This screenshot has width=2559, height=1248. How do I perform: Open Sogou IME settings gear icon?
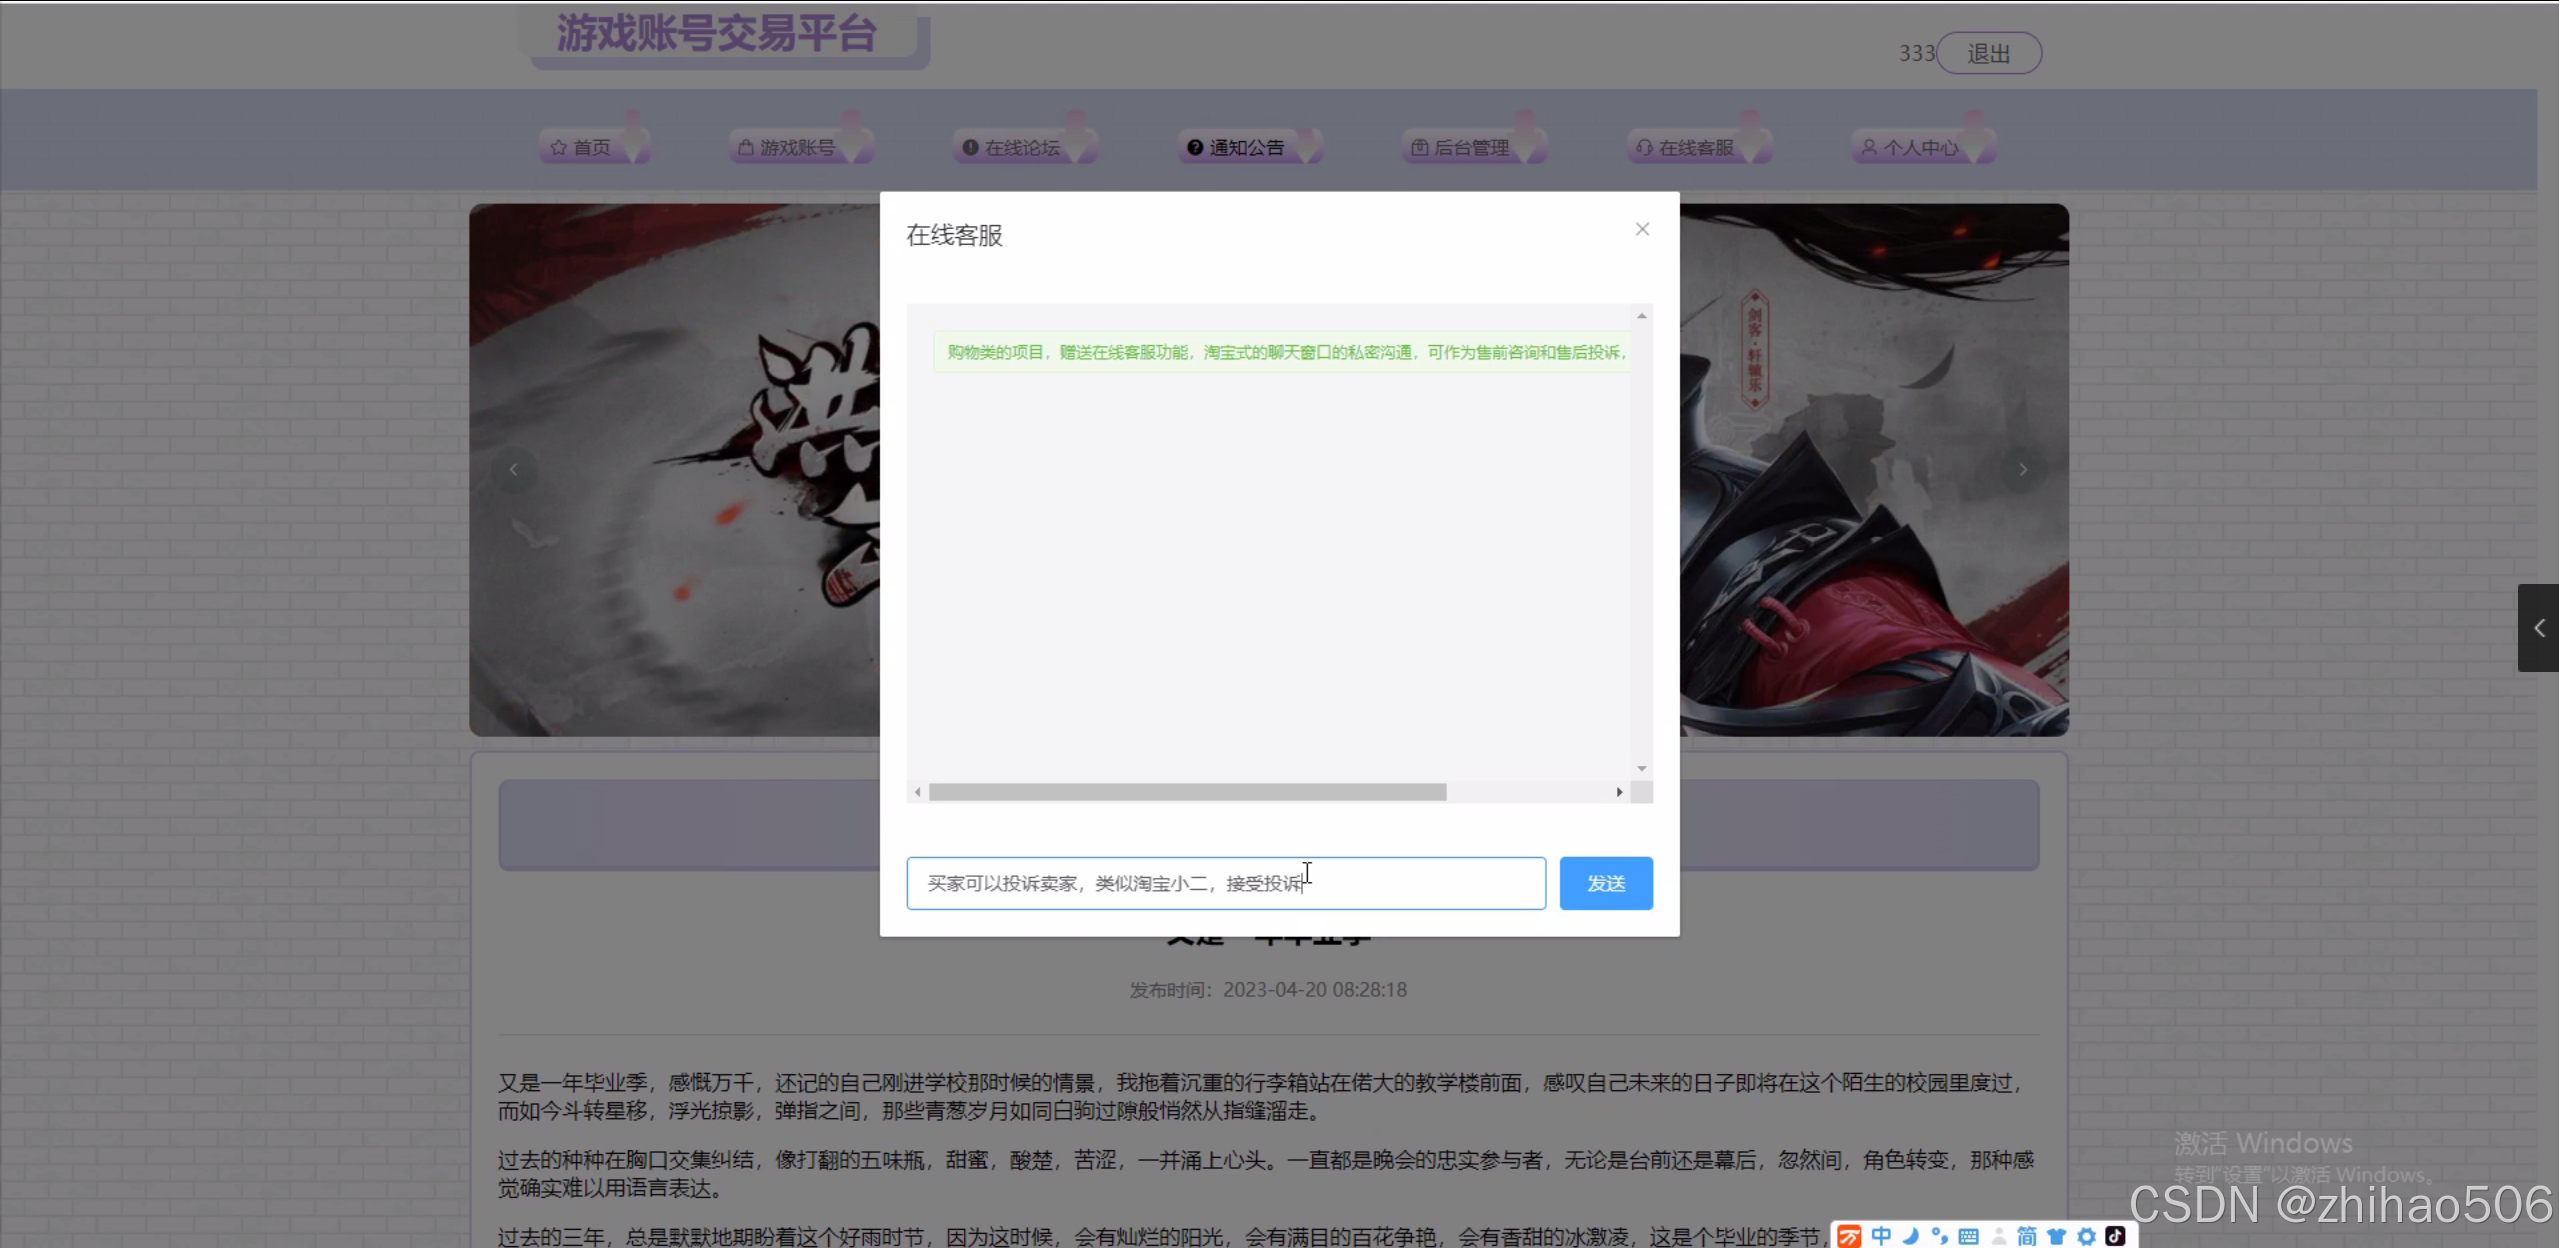coord(2086,1236)
